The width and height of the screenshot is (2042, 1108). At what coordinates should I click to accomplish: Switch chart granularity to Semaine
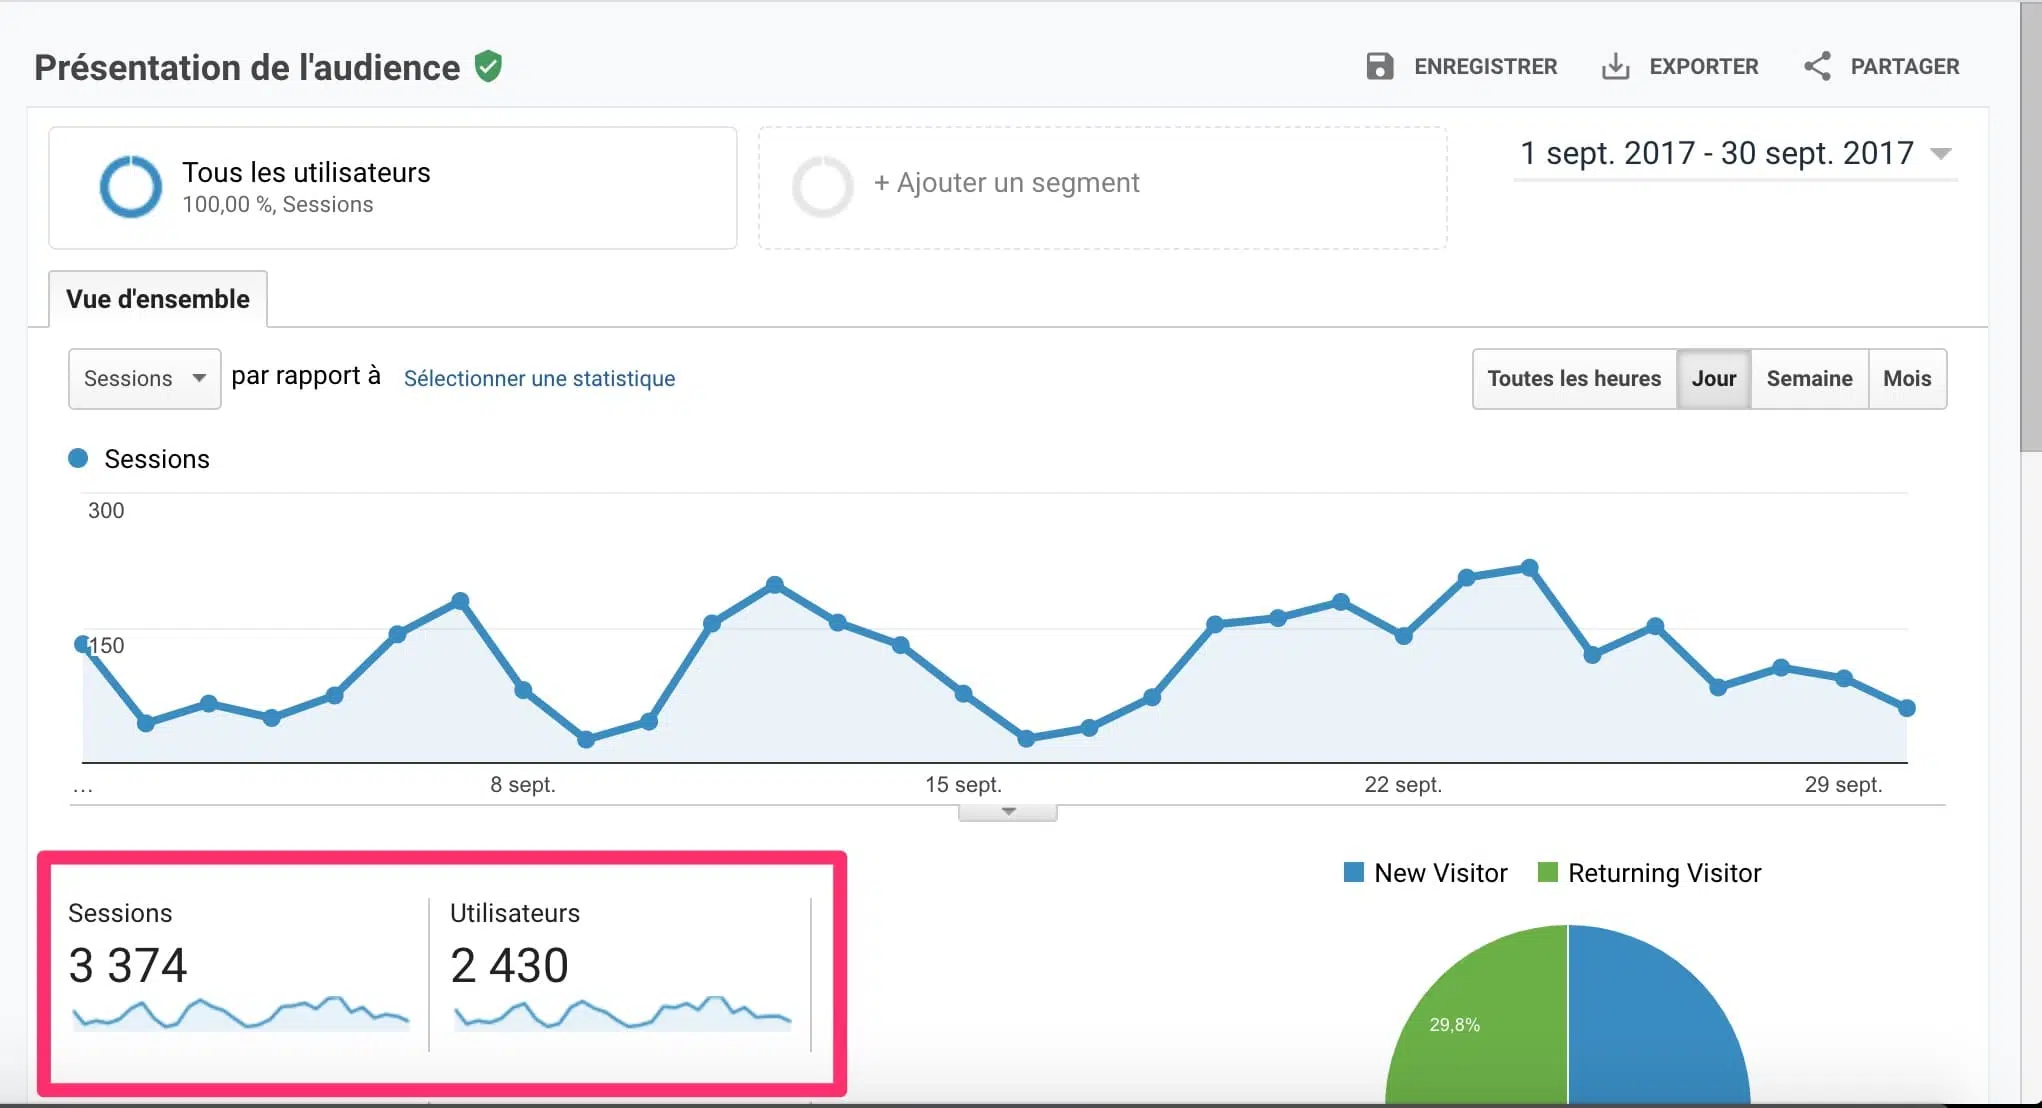(x=1809, y=378)
